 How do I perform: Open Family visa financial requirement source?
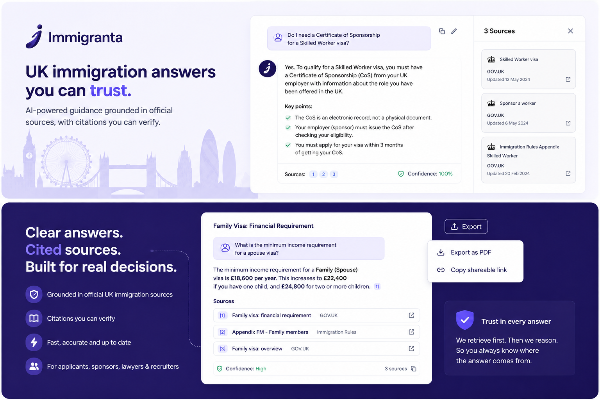pyautogui.click(x=316, y=315)
